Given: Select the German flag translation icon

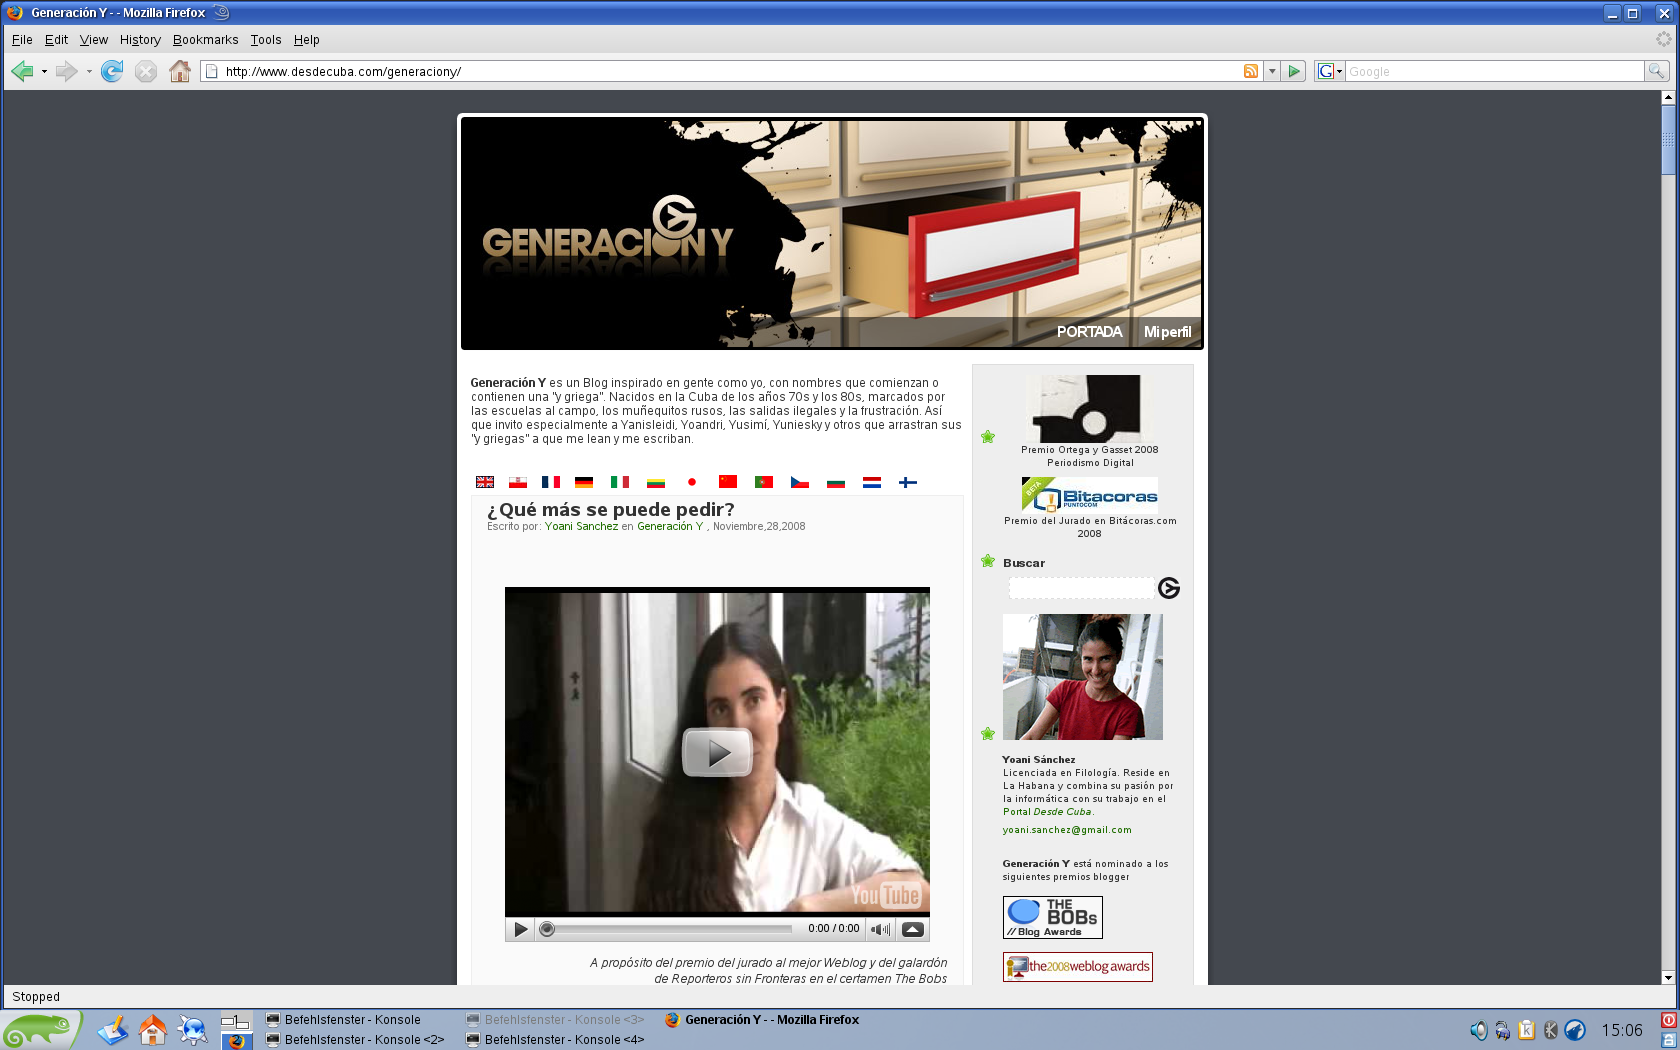Looking at the screenshot, I should 584,482.
